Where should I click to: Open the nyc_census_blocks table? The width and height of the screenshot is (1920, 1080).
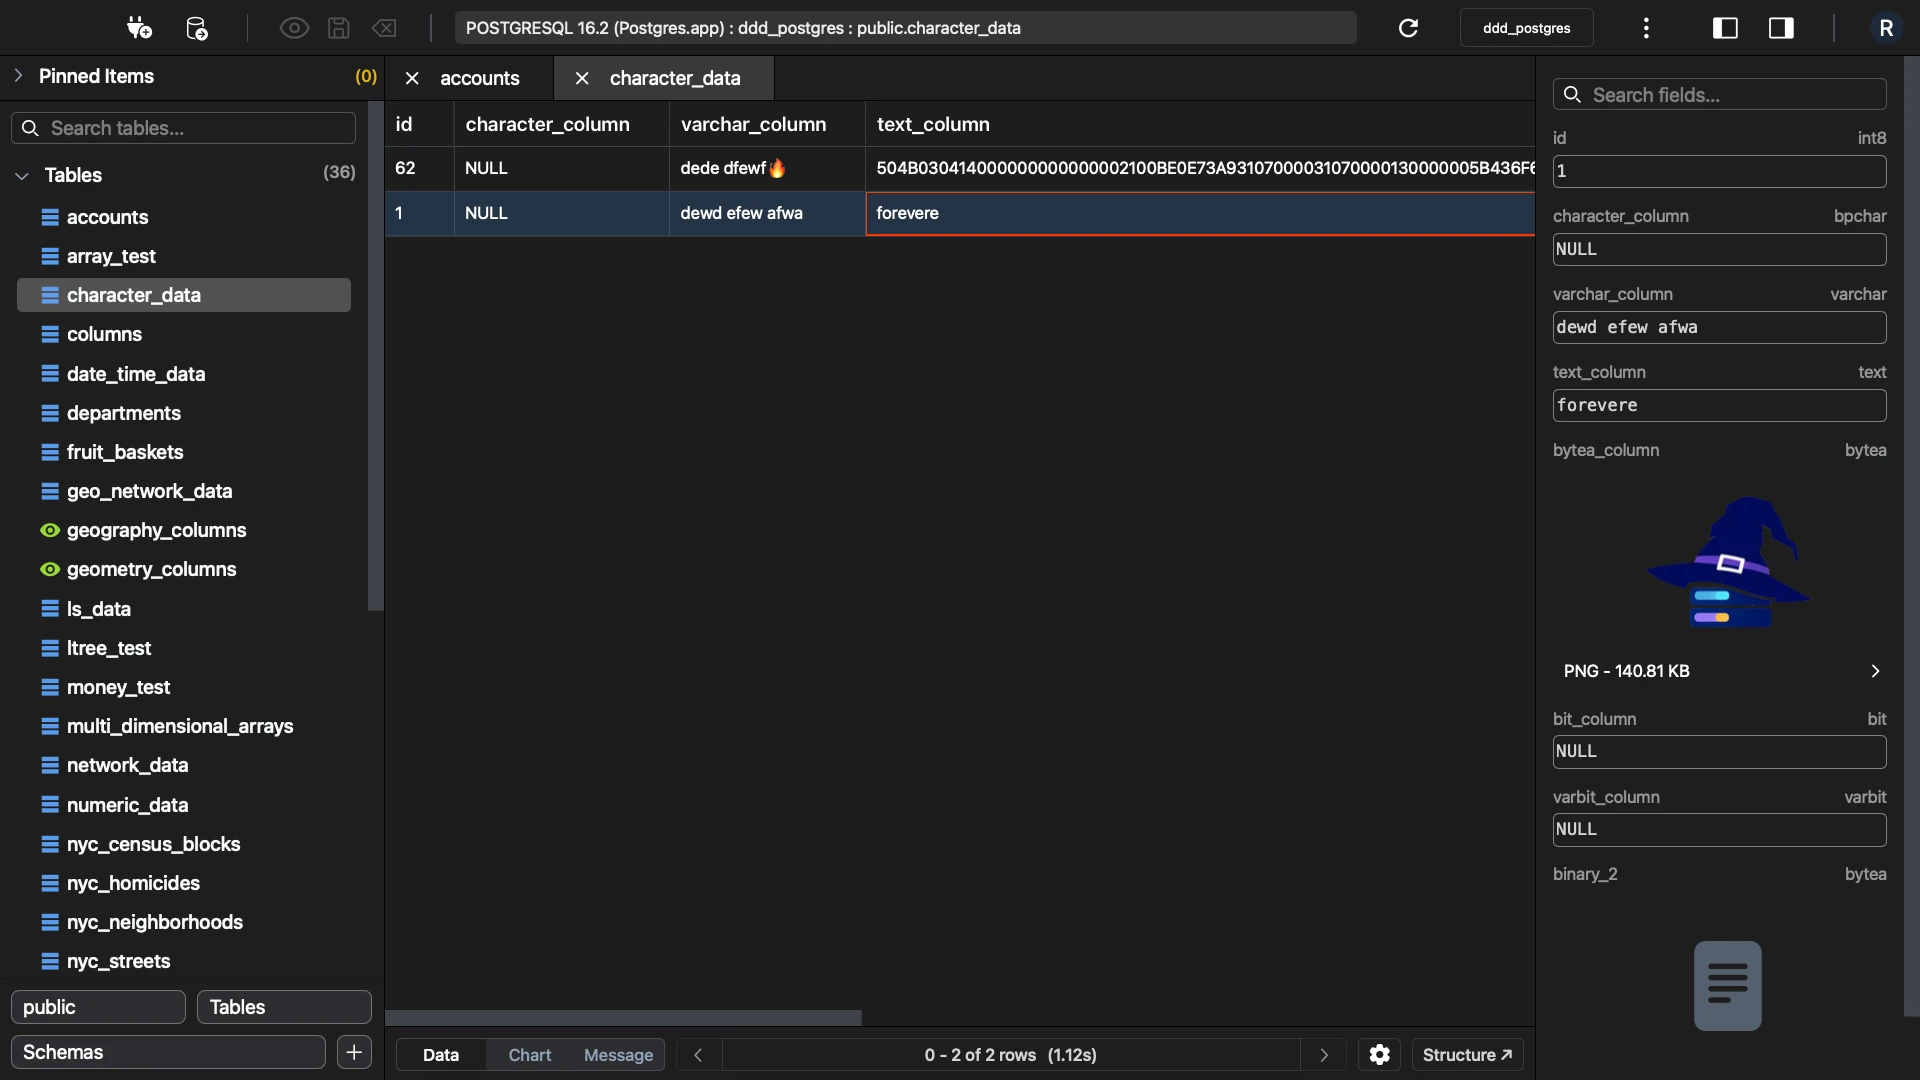(184, 844)
